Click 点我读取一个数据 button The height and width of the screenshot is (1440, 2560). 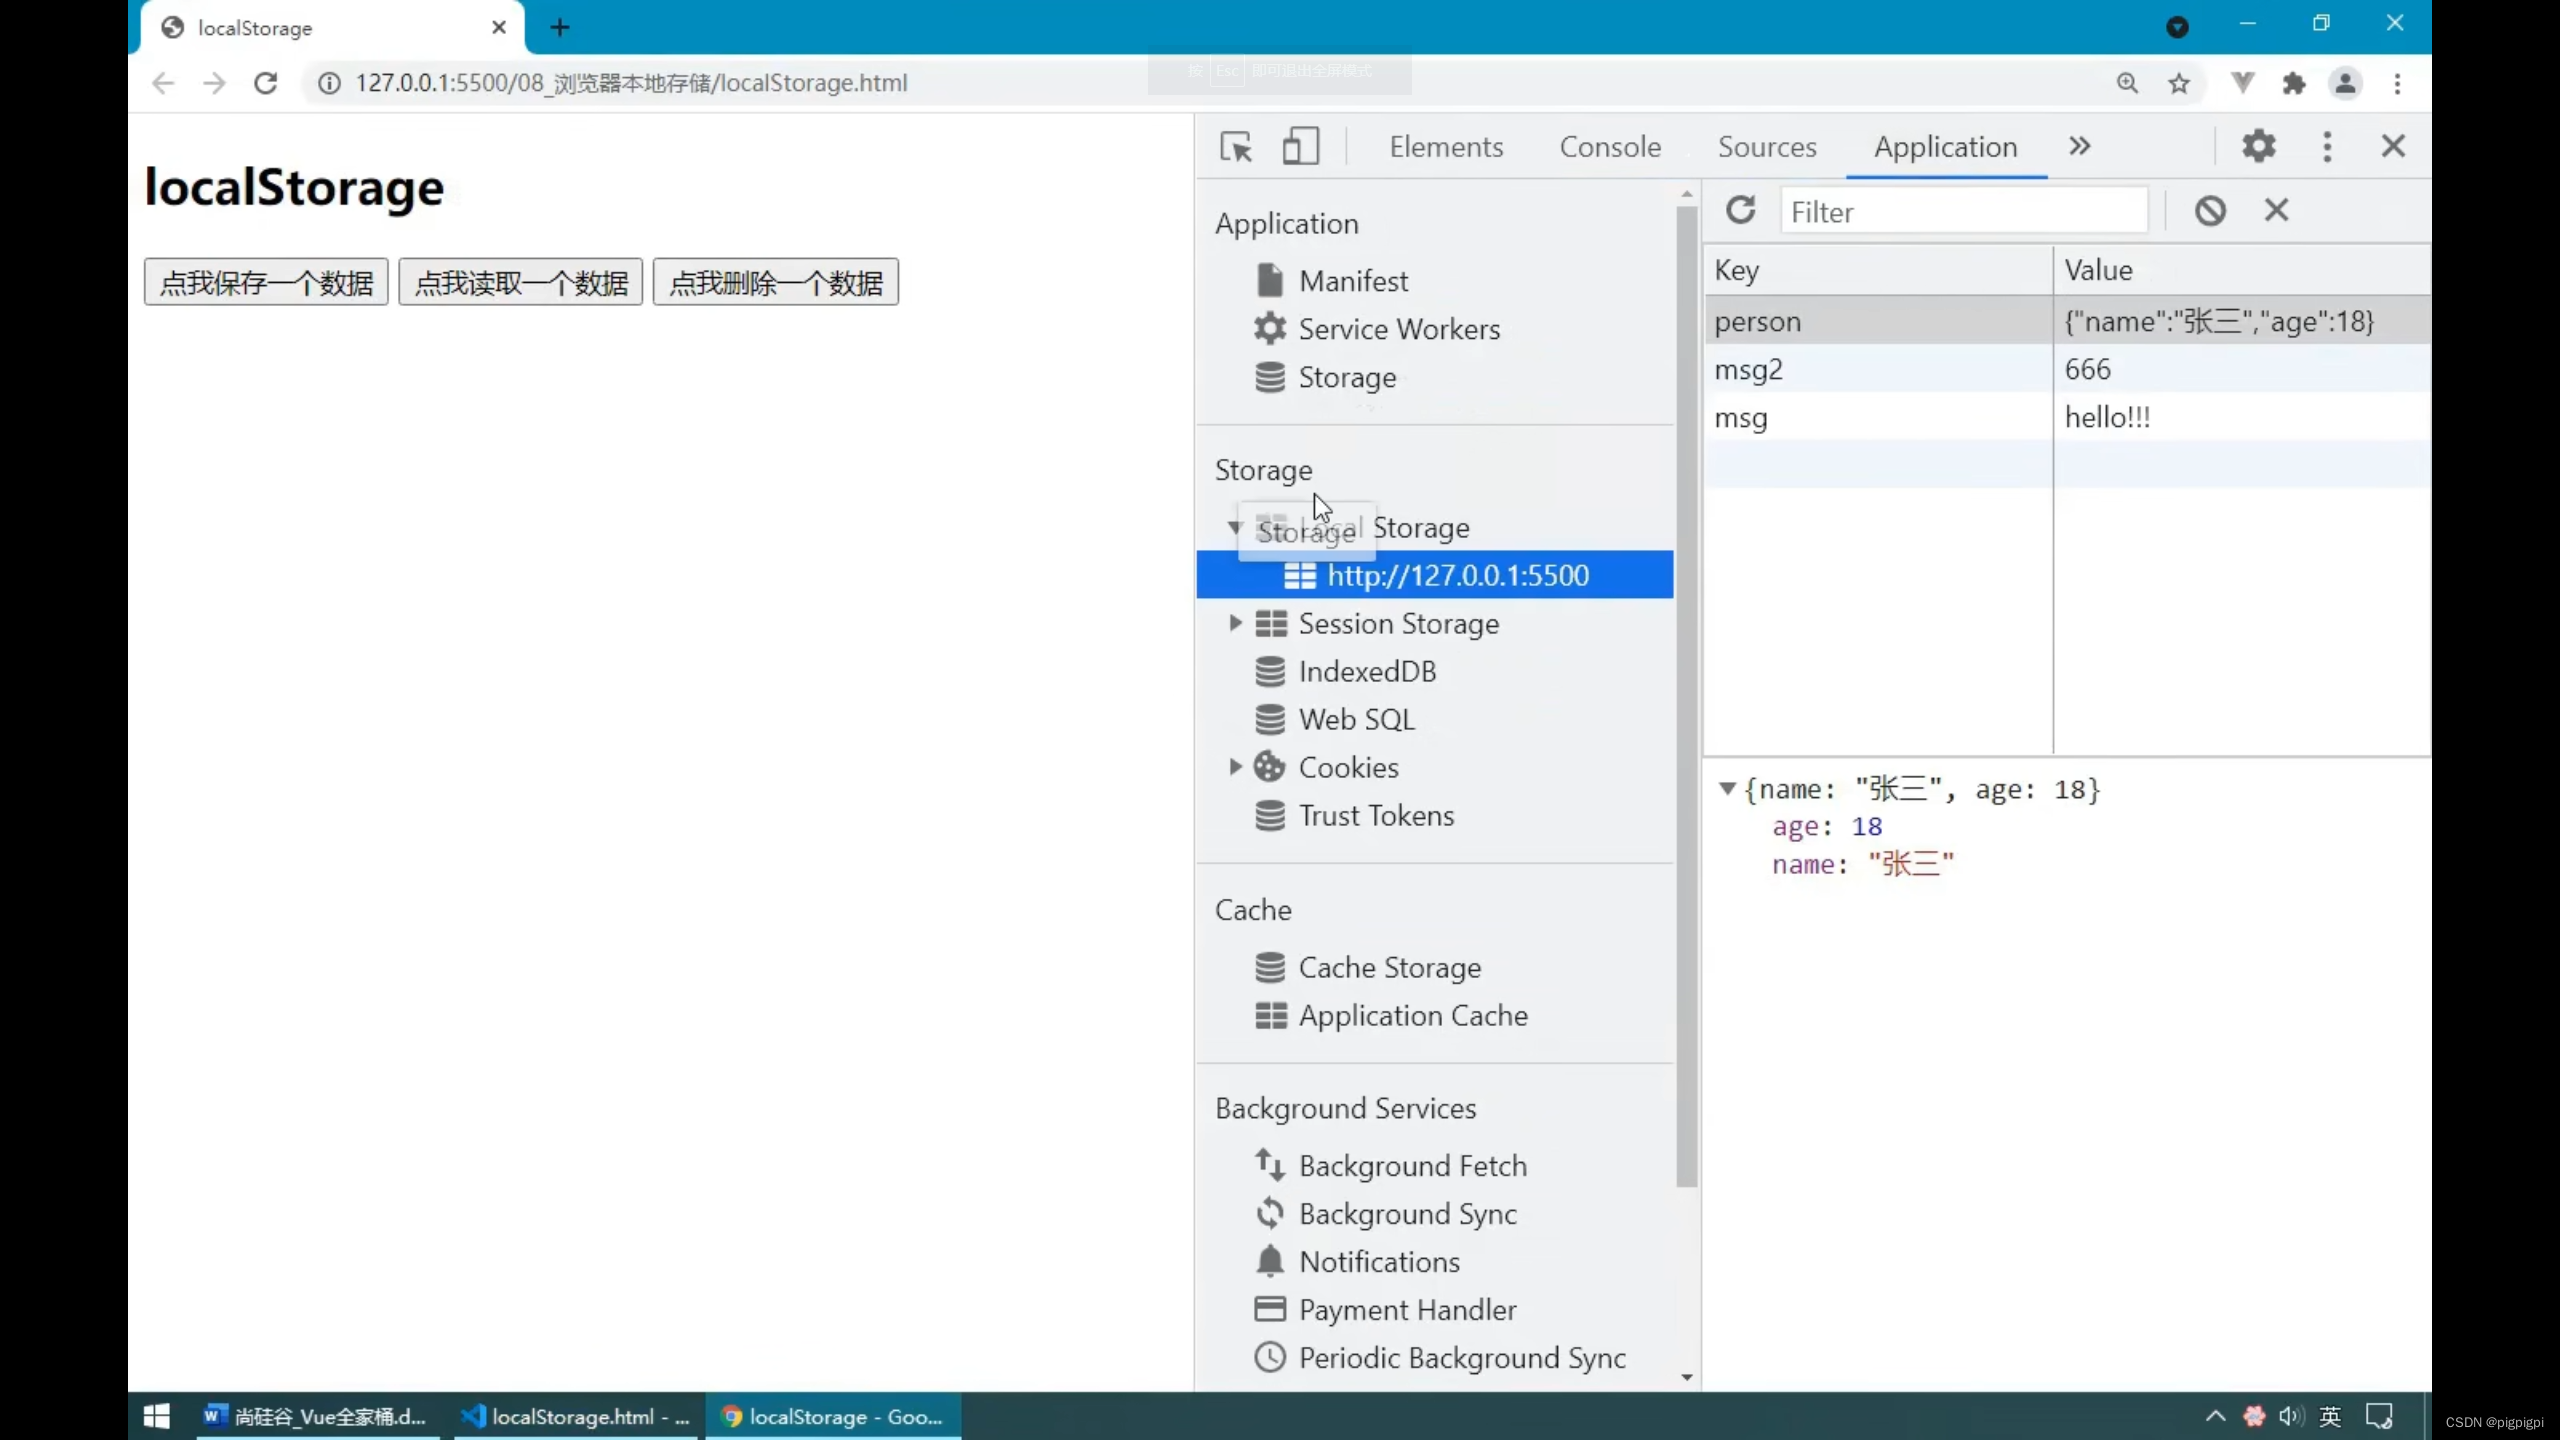[521, 282]
